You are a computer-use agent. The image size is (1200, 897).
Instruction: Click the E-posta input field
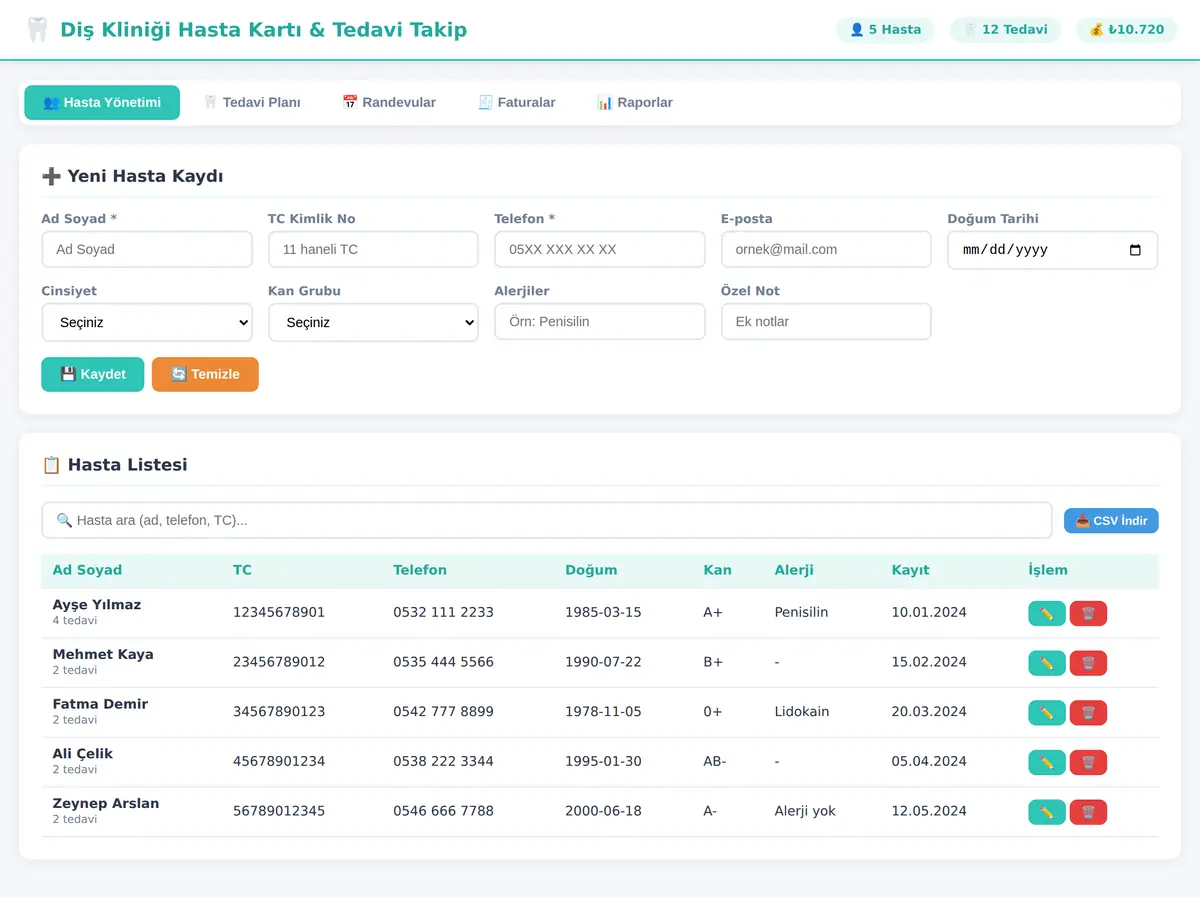pyautogui.click(x=826, y=250)
